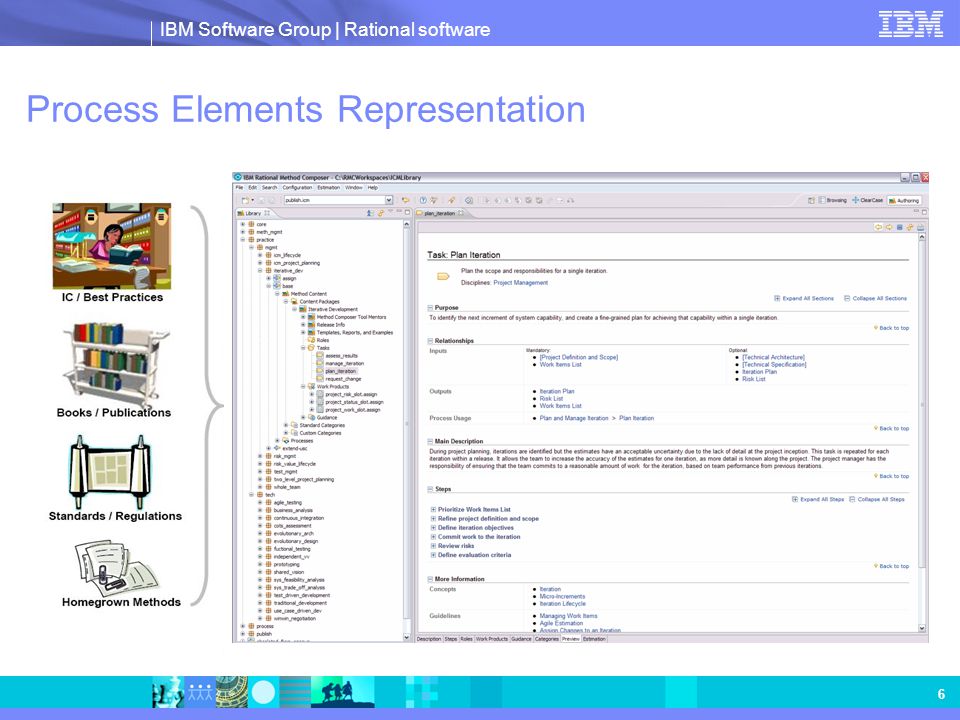Click the Standard Categories tree icon

[x=294, y=425]
